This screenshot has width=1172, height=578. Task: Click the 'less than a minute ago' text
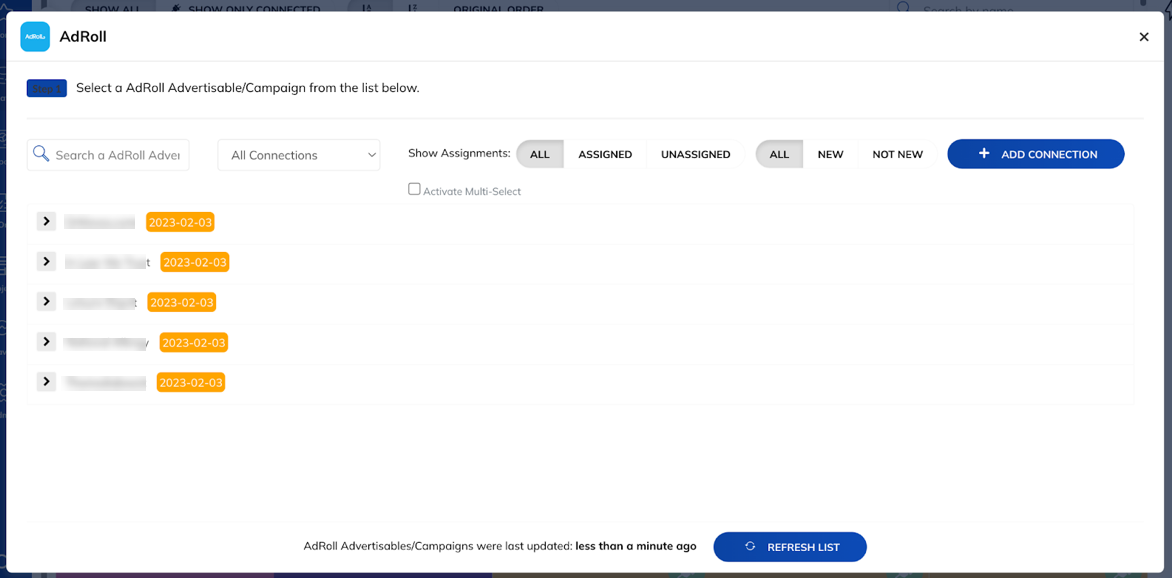636,547
